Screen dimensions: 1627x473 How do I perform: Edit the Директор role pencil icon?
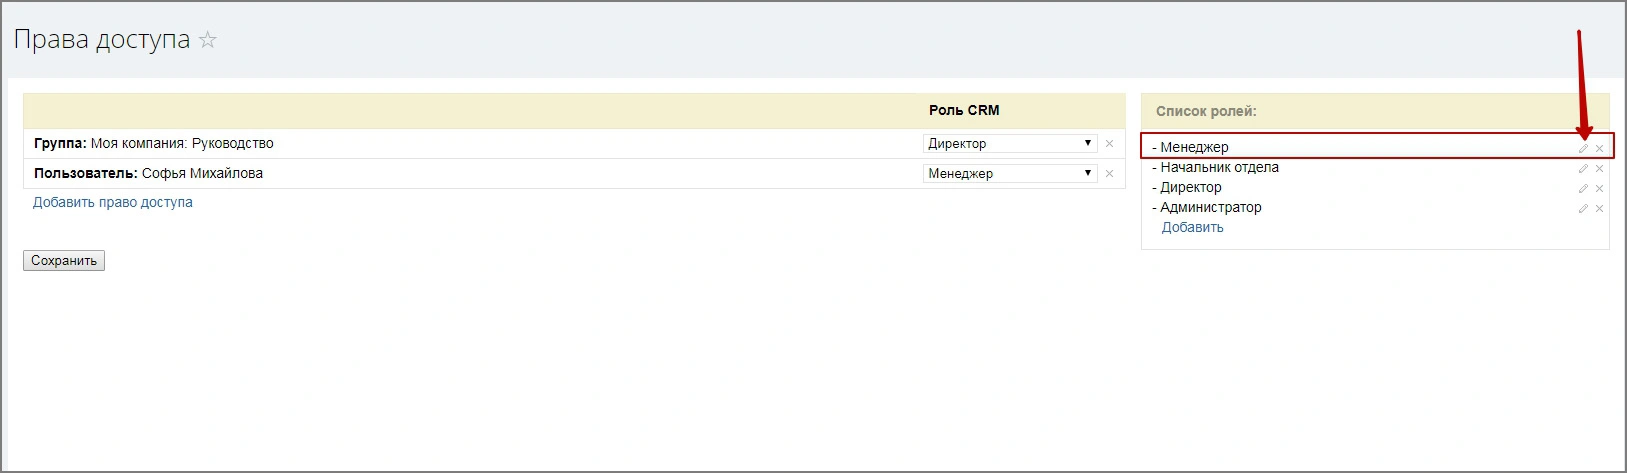1583,188
